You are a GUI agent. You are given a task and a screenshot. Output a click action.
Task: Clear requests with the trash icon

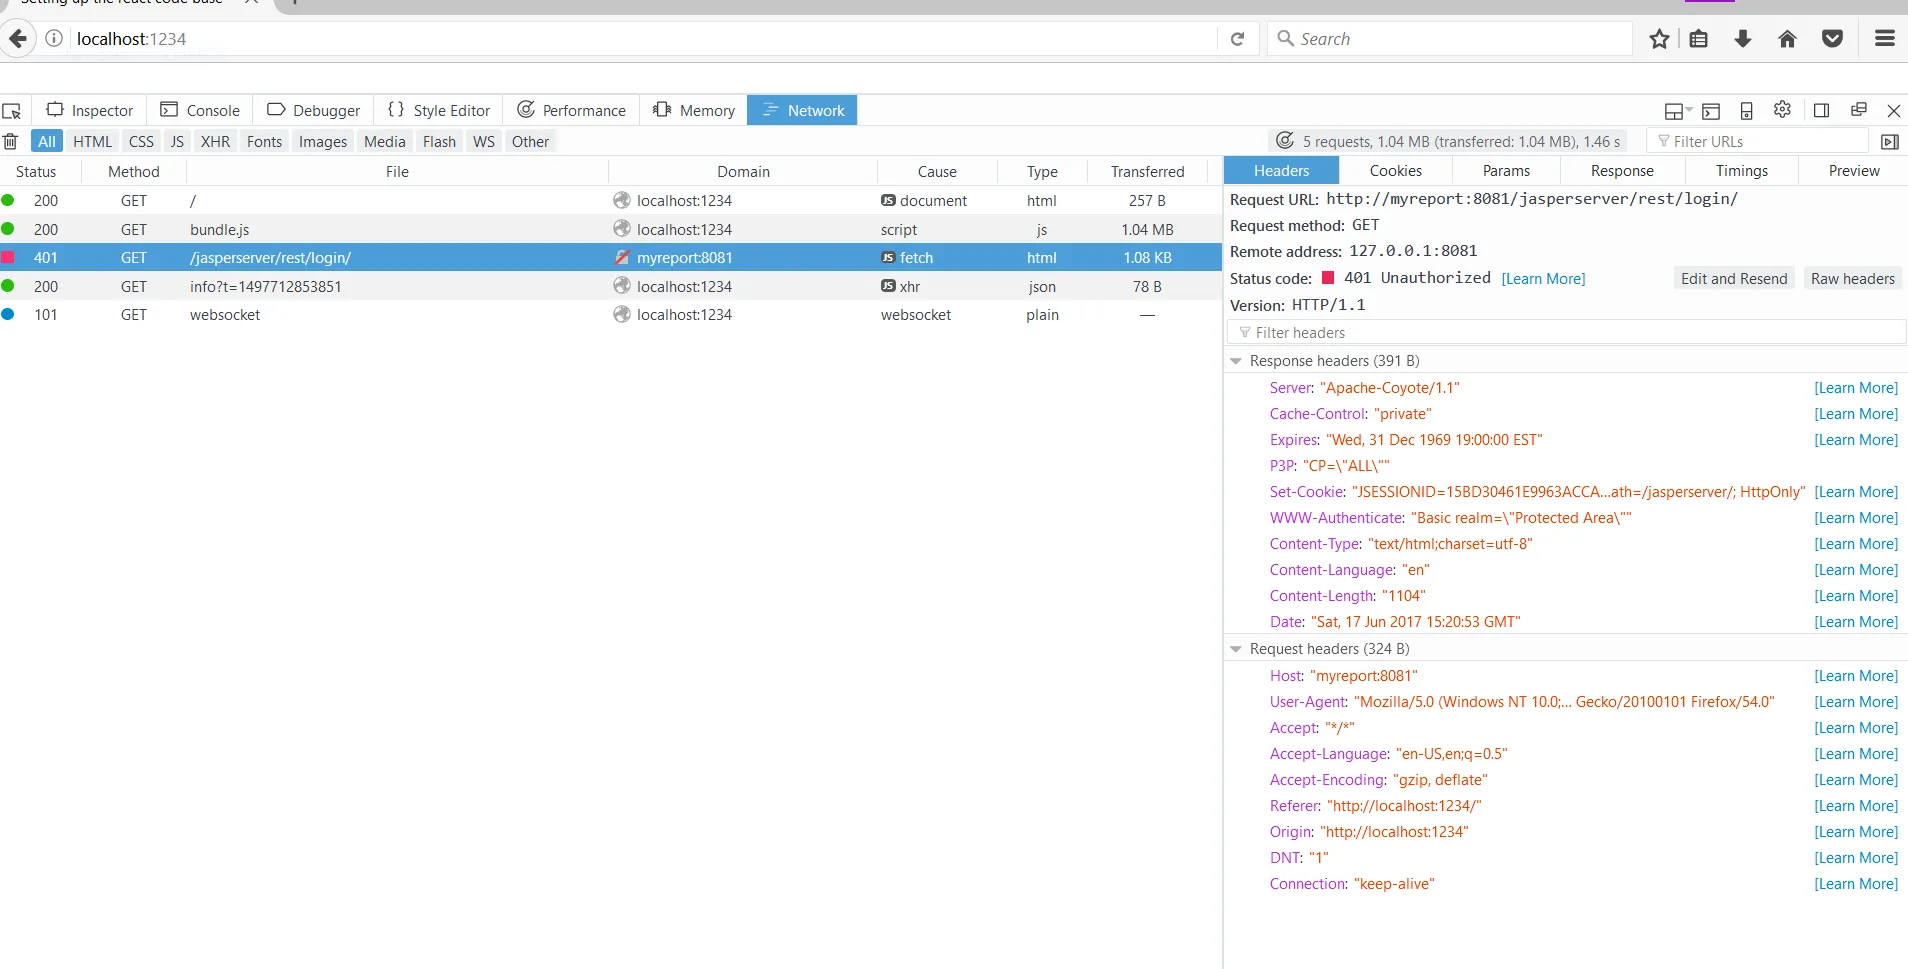click(x=11, y=142)
